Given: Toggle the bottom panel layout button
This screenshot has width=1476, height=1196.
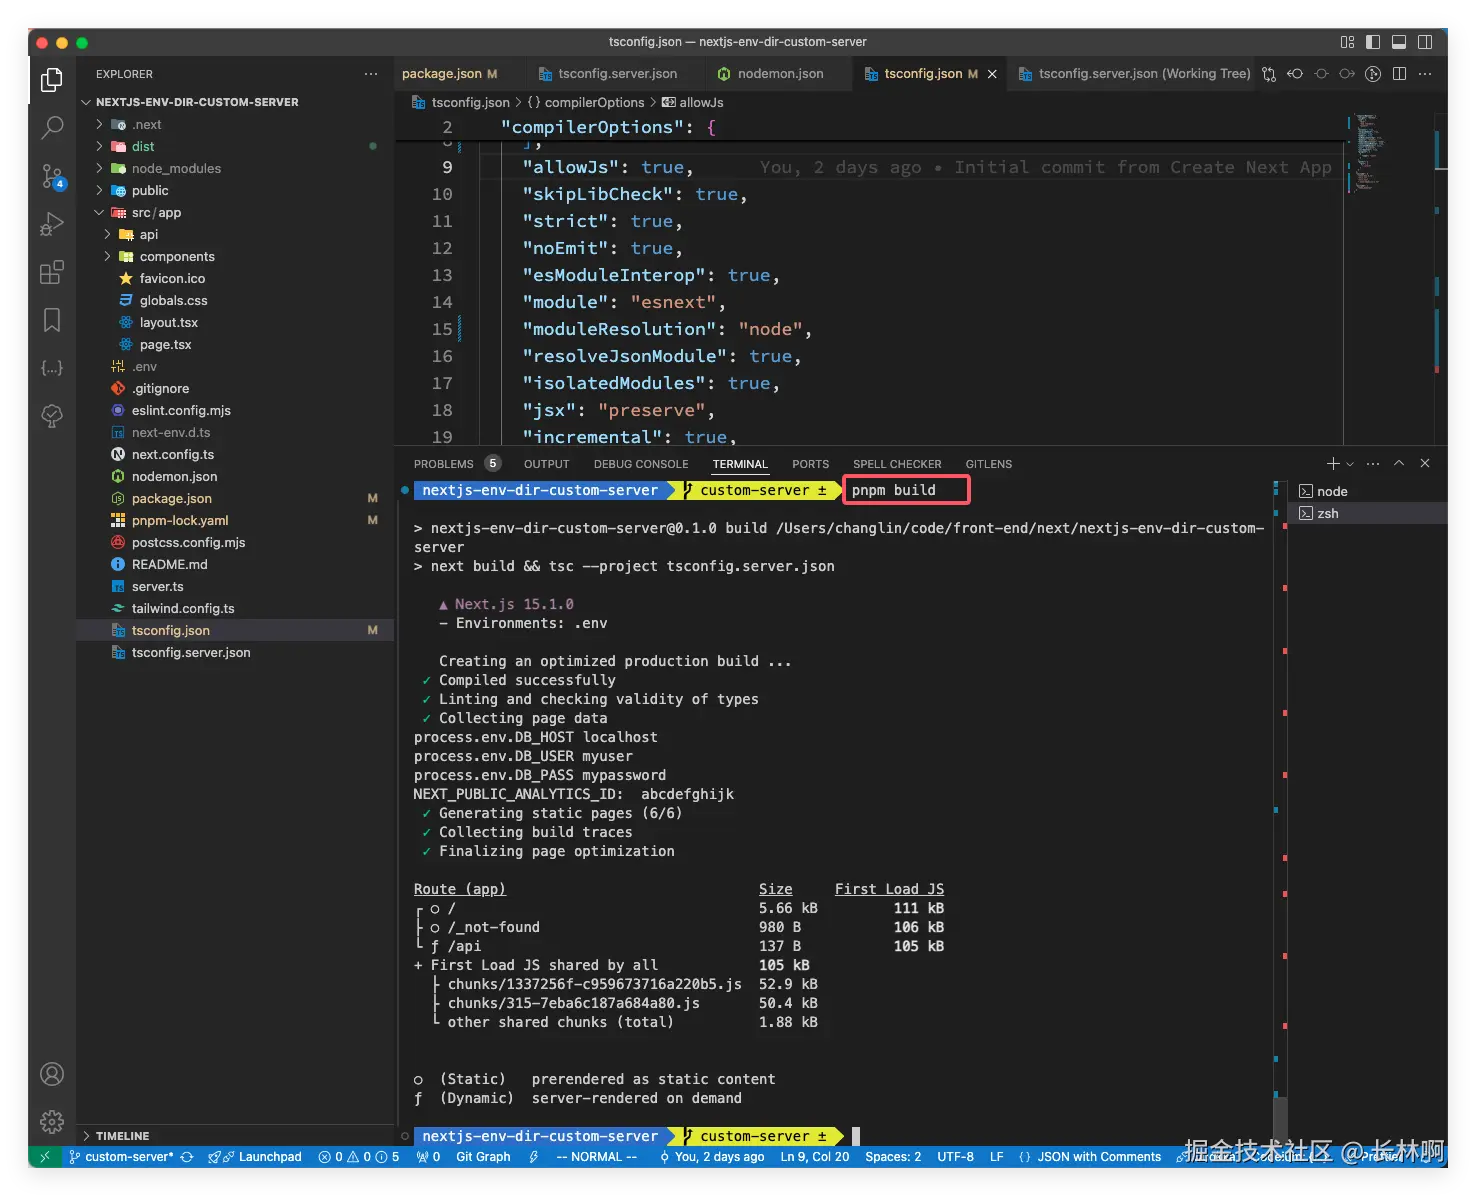Looking at the screenshot, I should point(1399,42).
